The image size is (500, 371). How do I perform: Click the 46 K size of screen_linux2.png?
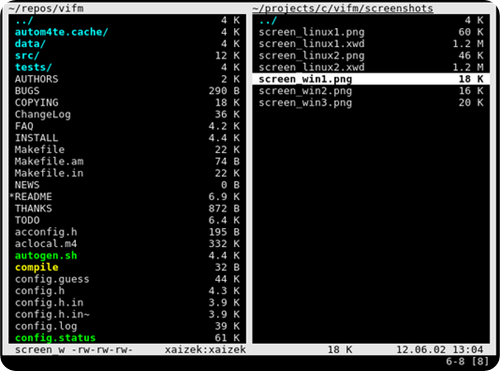471,55
